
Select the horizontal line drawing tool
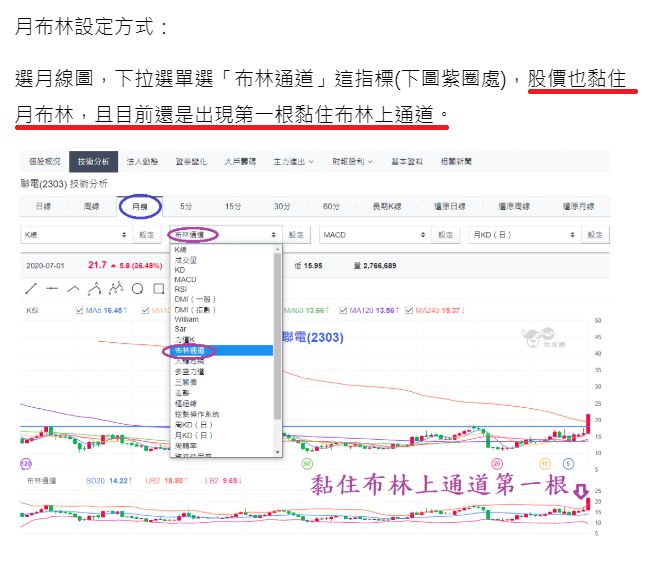click(52, 288)
